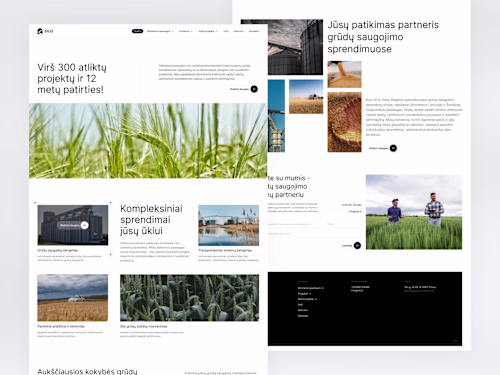Image resolution: width=500 pixels, height=375 pixels.
Task: Click the round arrow button under about text
Action: click(393, 148)
